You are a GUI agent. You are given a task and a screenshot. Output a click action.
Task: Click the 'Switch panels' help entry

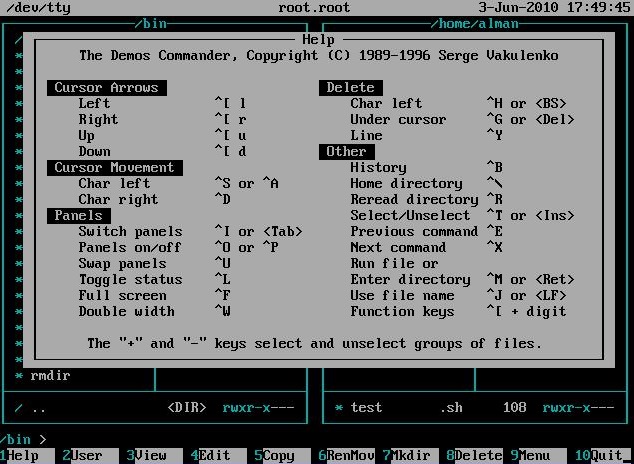pyautogui.click(x=131, y=232)
